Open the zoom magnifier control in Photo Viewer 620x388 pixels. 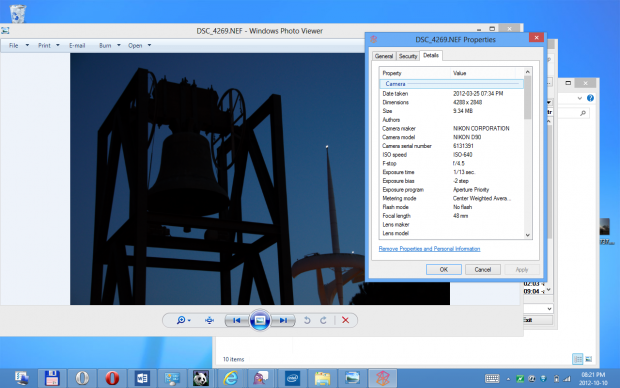[183, 320]
